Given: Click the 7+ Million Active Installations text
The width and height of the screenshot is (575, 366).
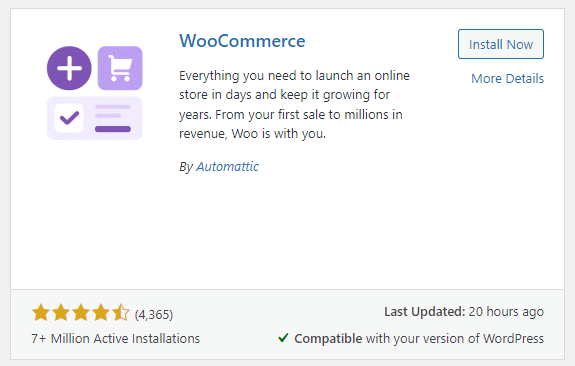Looking at the screenshot, I should [116, 338].
